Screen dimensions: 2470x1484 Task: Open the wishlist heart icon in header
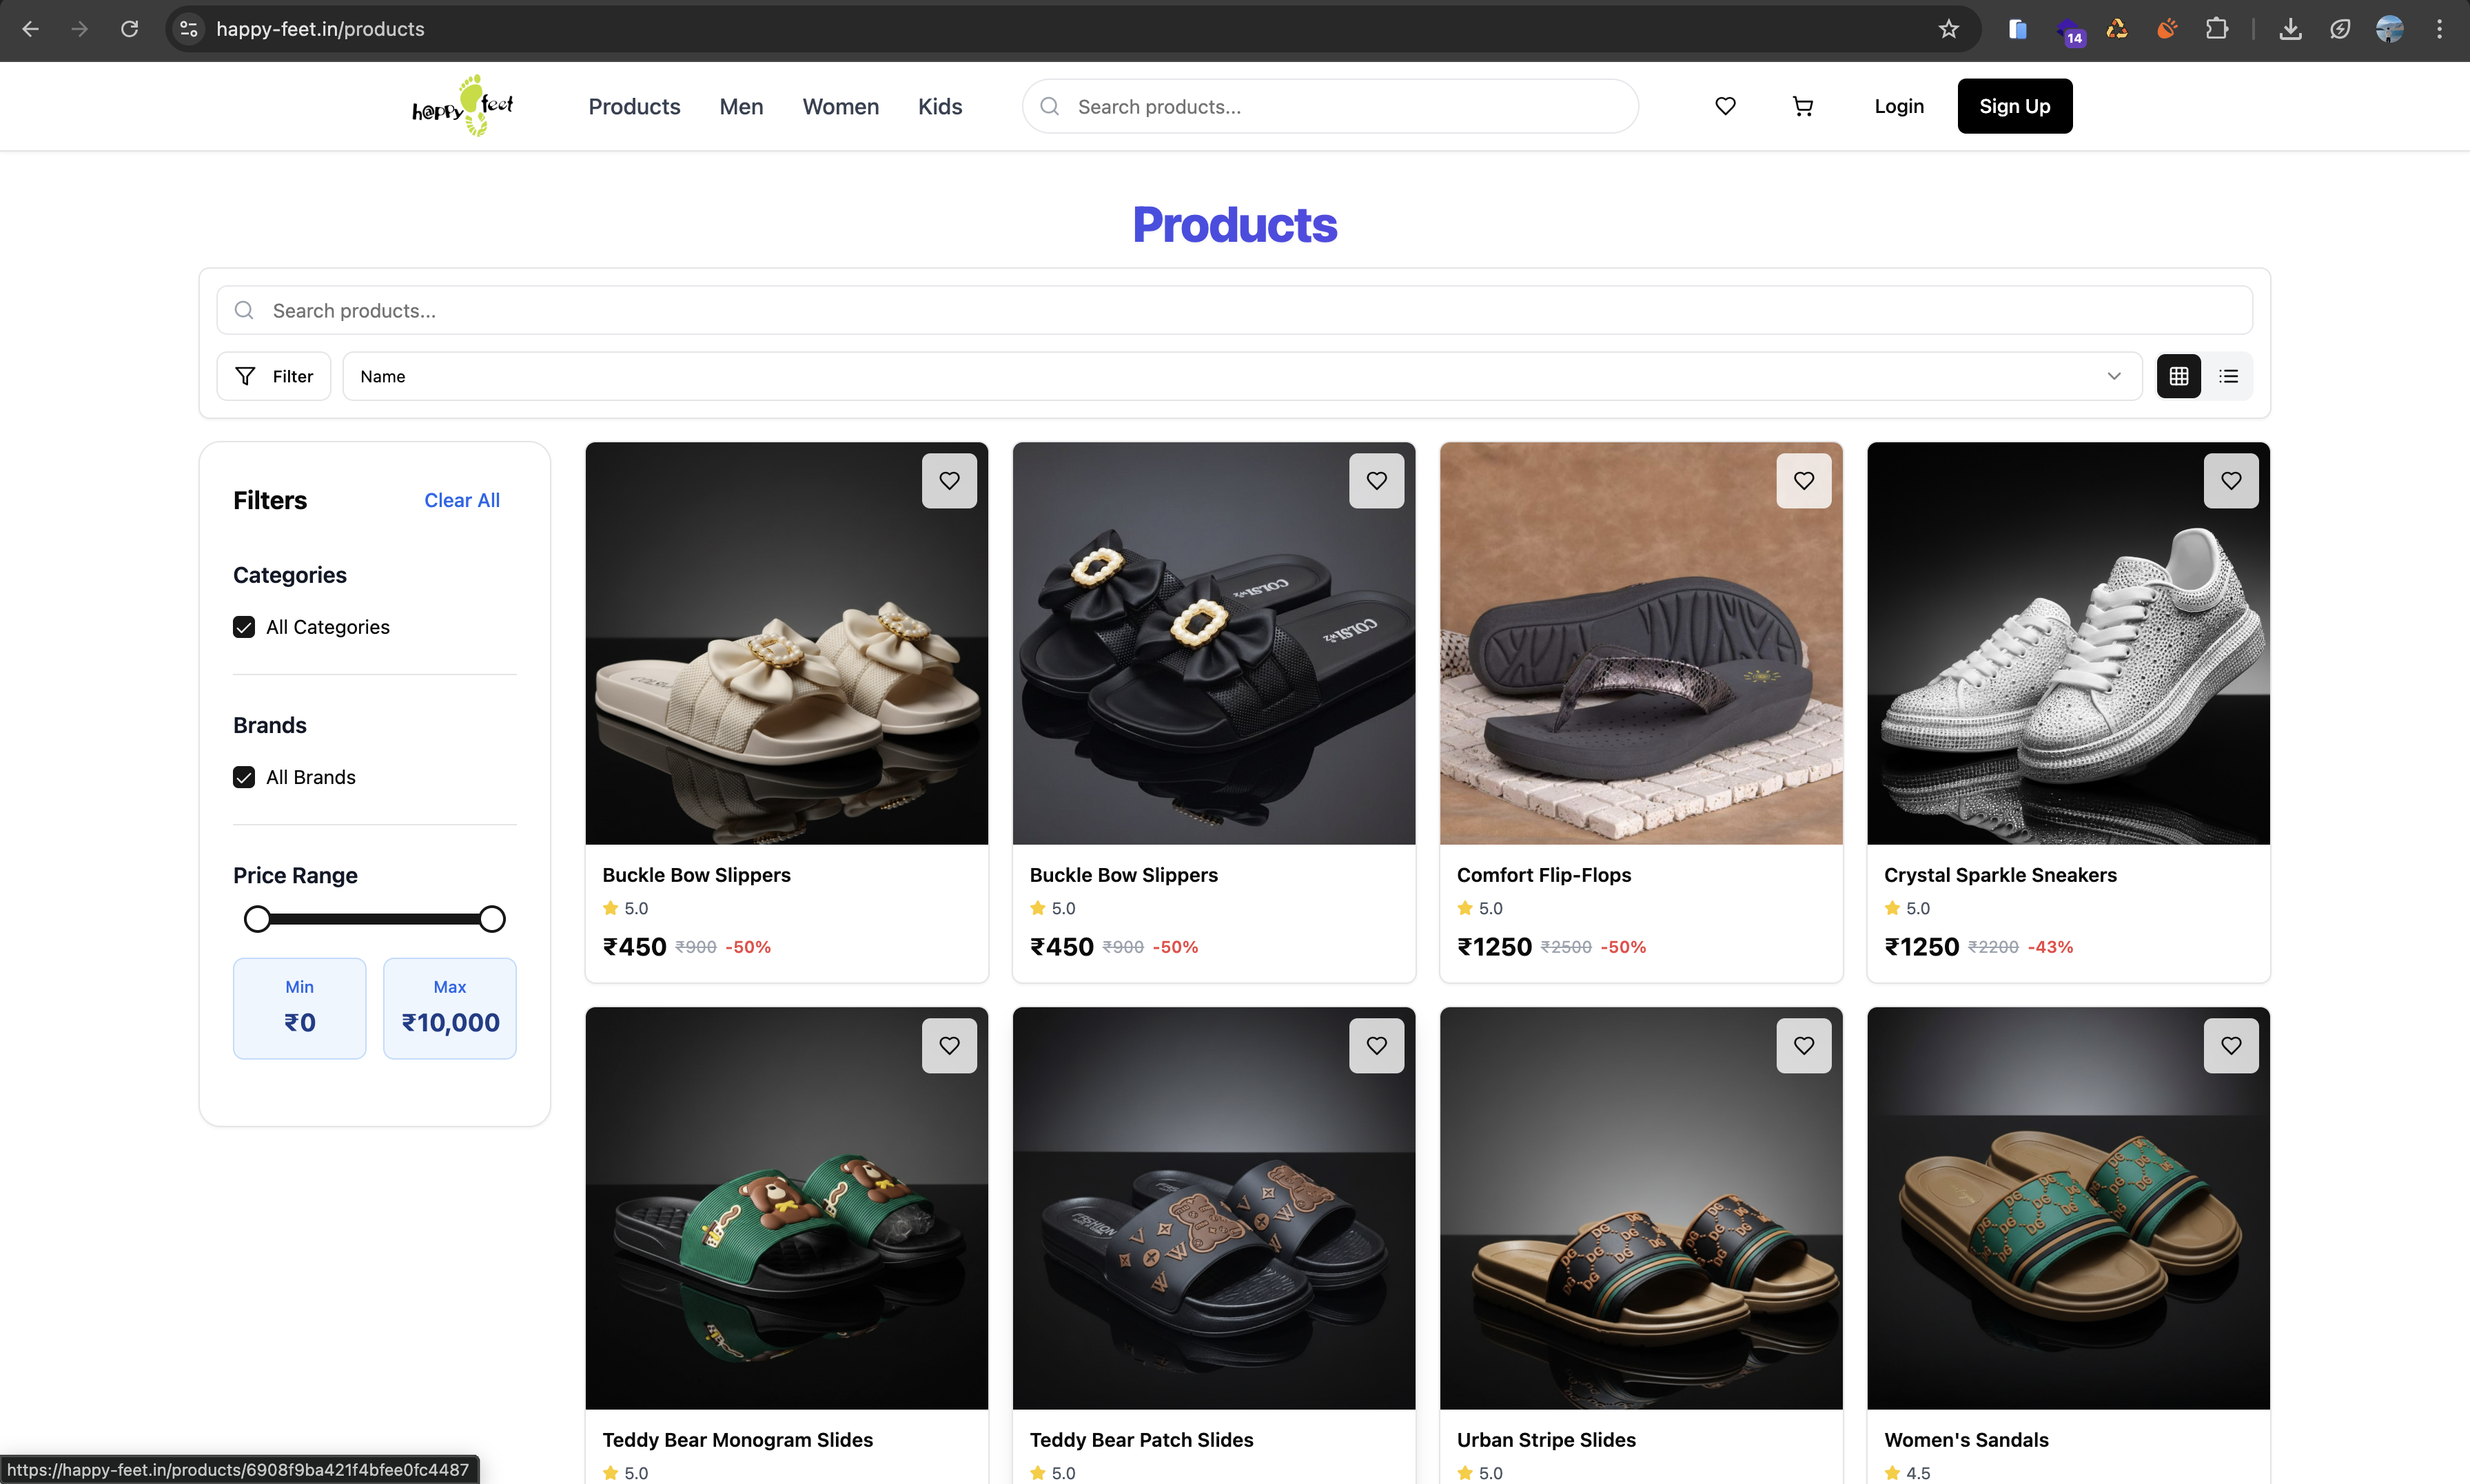pyautogui.click(x=1725, y=106)
